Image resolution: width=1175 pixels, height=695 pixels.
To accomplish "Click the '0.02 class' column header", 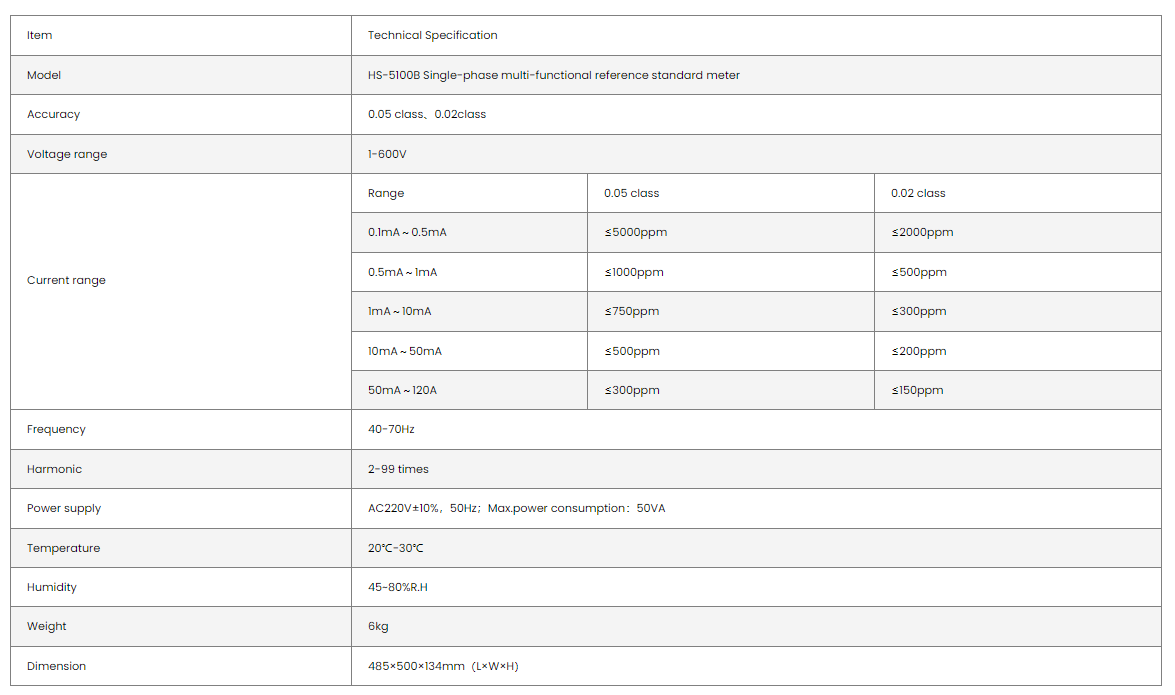I will coord(917,193).
